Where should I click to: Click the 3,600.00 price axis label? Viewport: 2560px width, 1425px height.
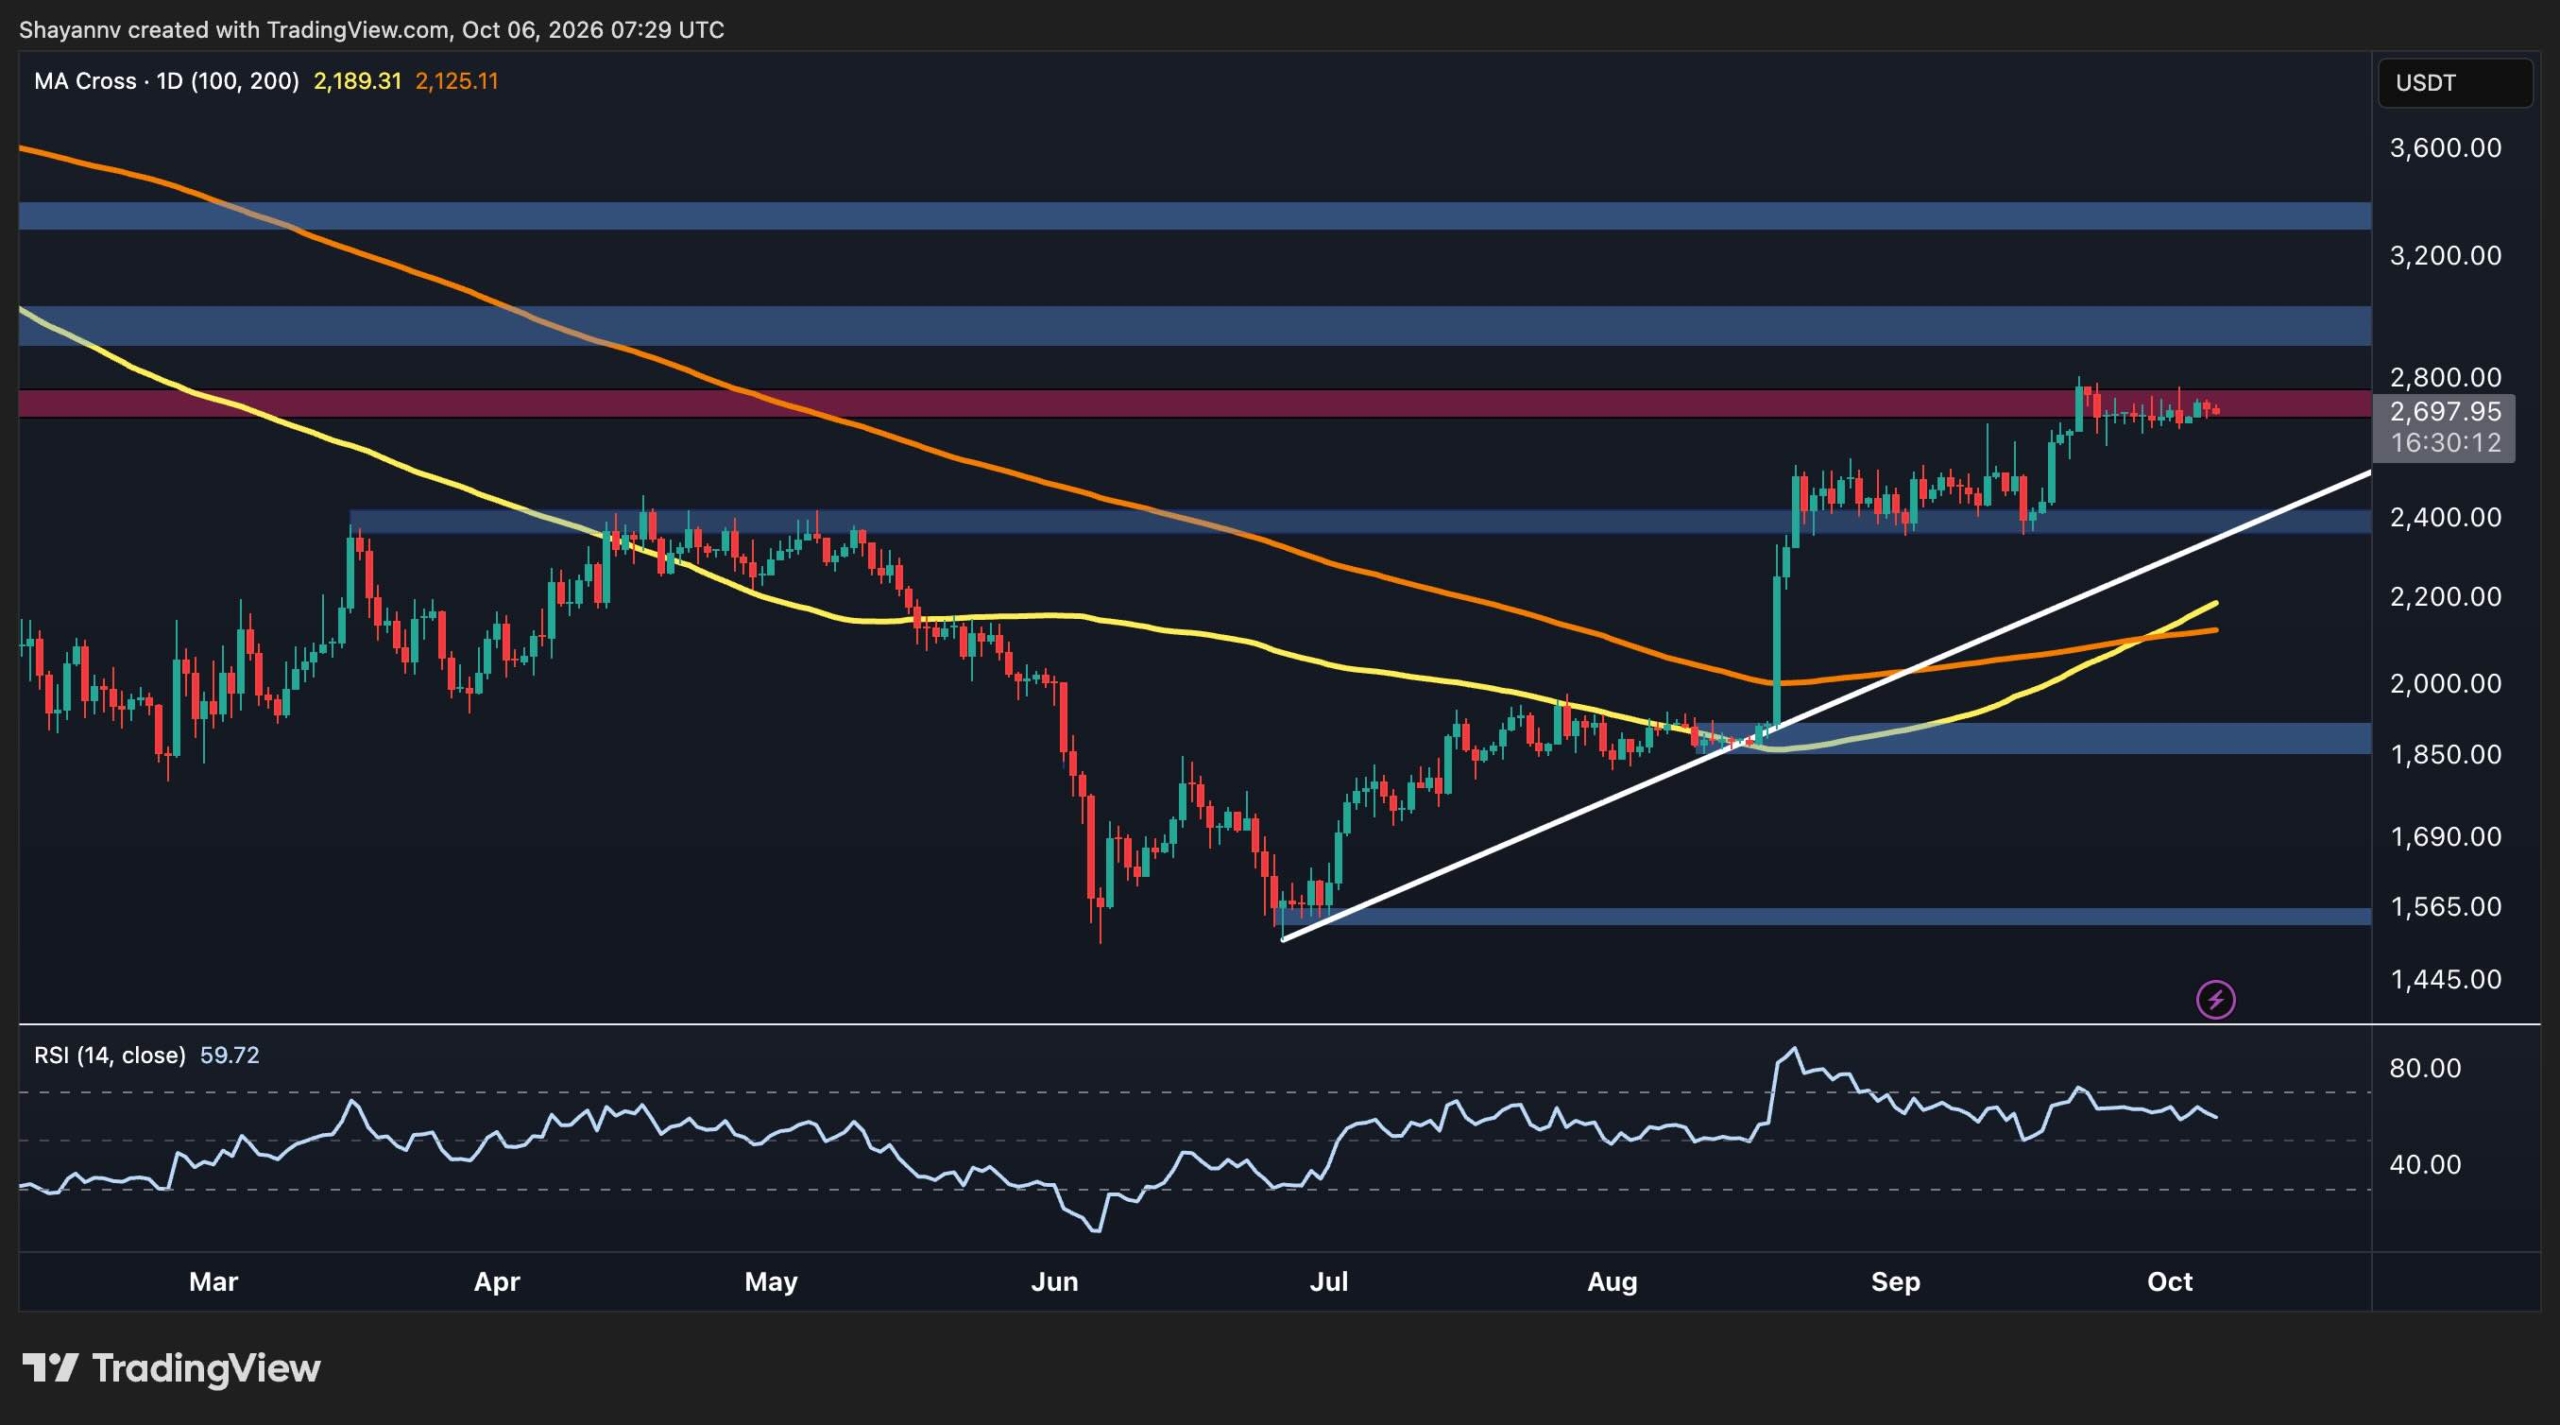click(2445, 148)
